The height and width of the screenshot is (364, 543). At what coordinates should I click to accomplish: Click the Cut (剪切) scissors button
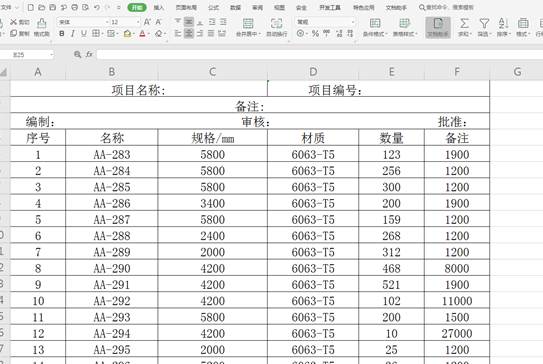pyautogui.click(x=19, y=22)
